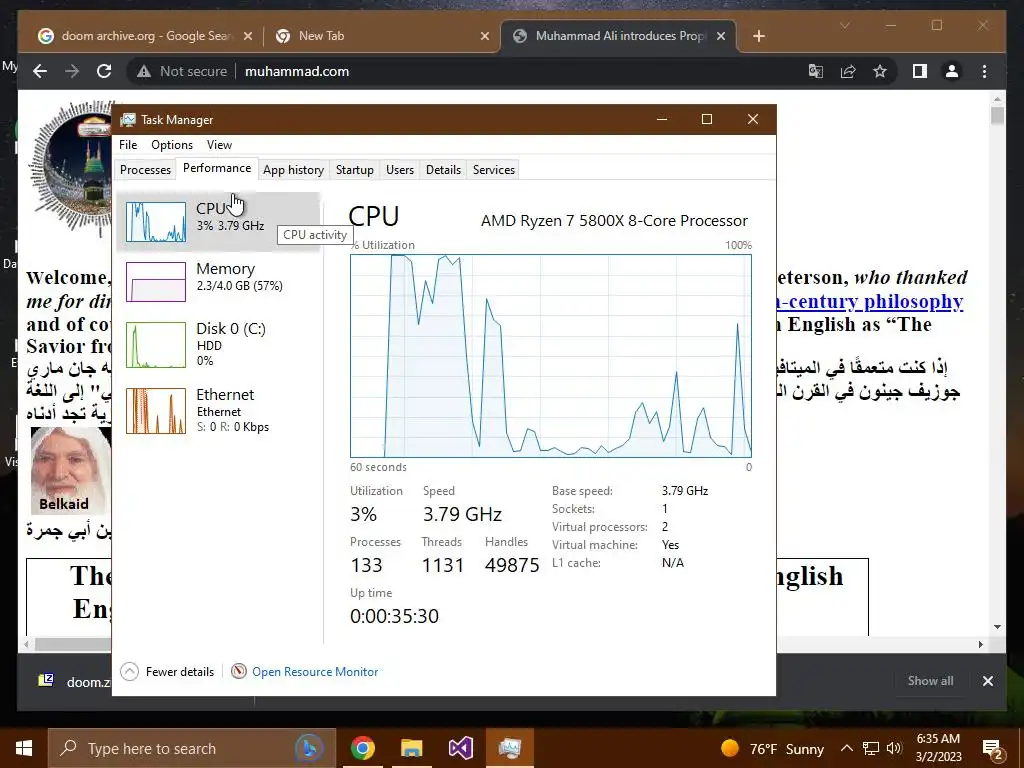
Task: Reload the muhammad.com page
Action: pos(104,71)
